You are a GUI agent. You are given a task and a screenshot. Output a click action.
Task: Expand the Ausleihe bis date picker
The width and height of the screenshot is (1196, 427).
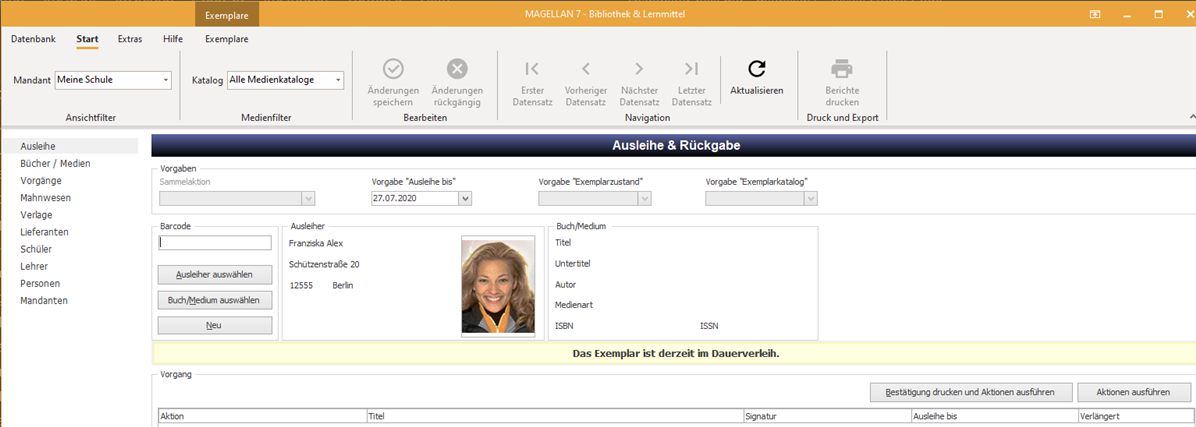coord(466,198)
